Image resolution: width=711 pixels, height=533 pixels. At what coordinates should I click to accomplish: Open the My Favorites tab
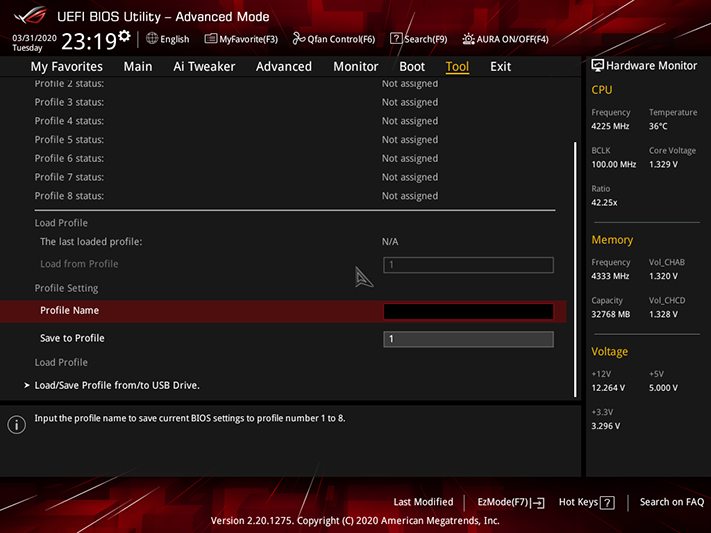pos(67,67)
